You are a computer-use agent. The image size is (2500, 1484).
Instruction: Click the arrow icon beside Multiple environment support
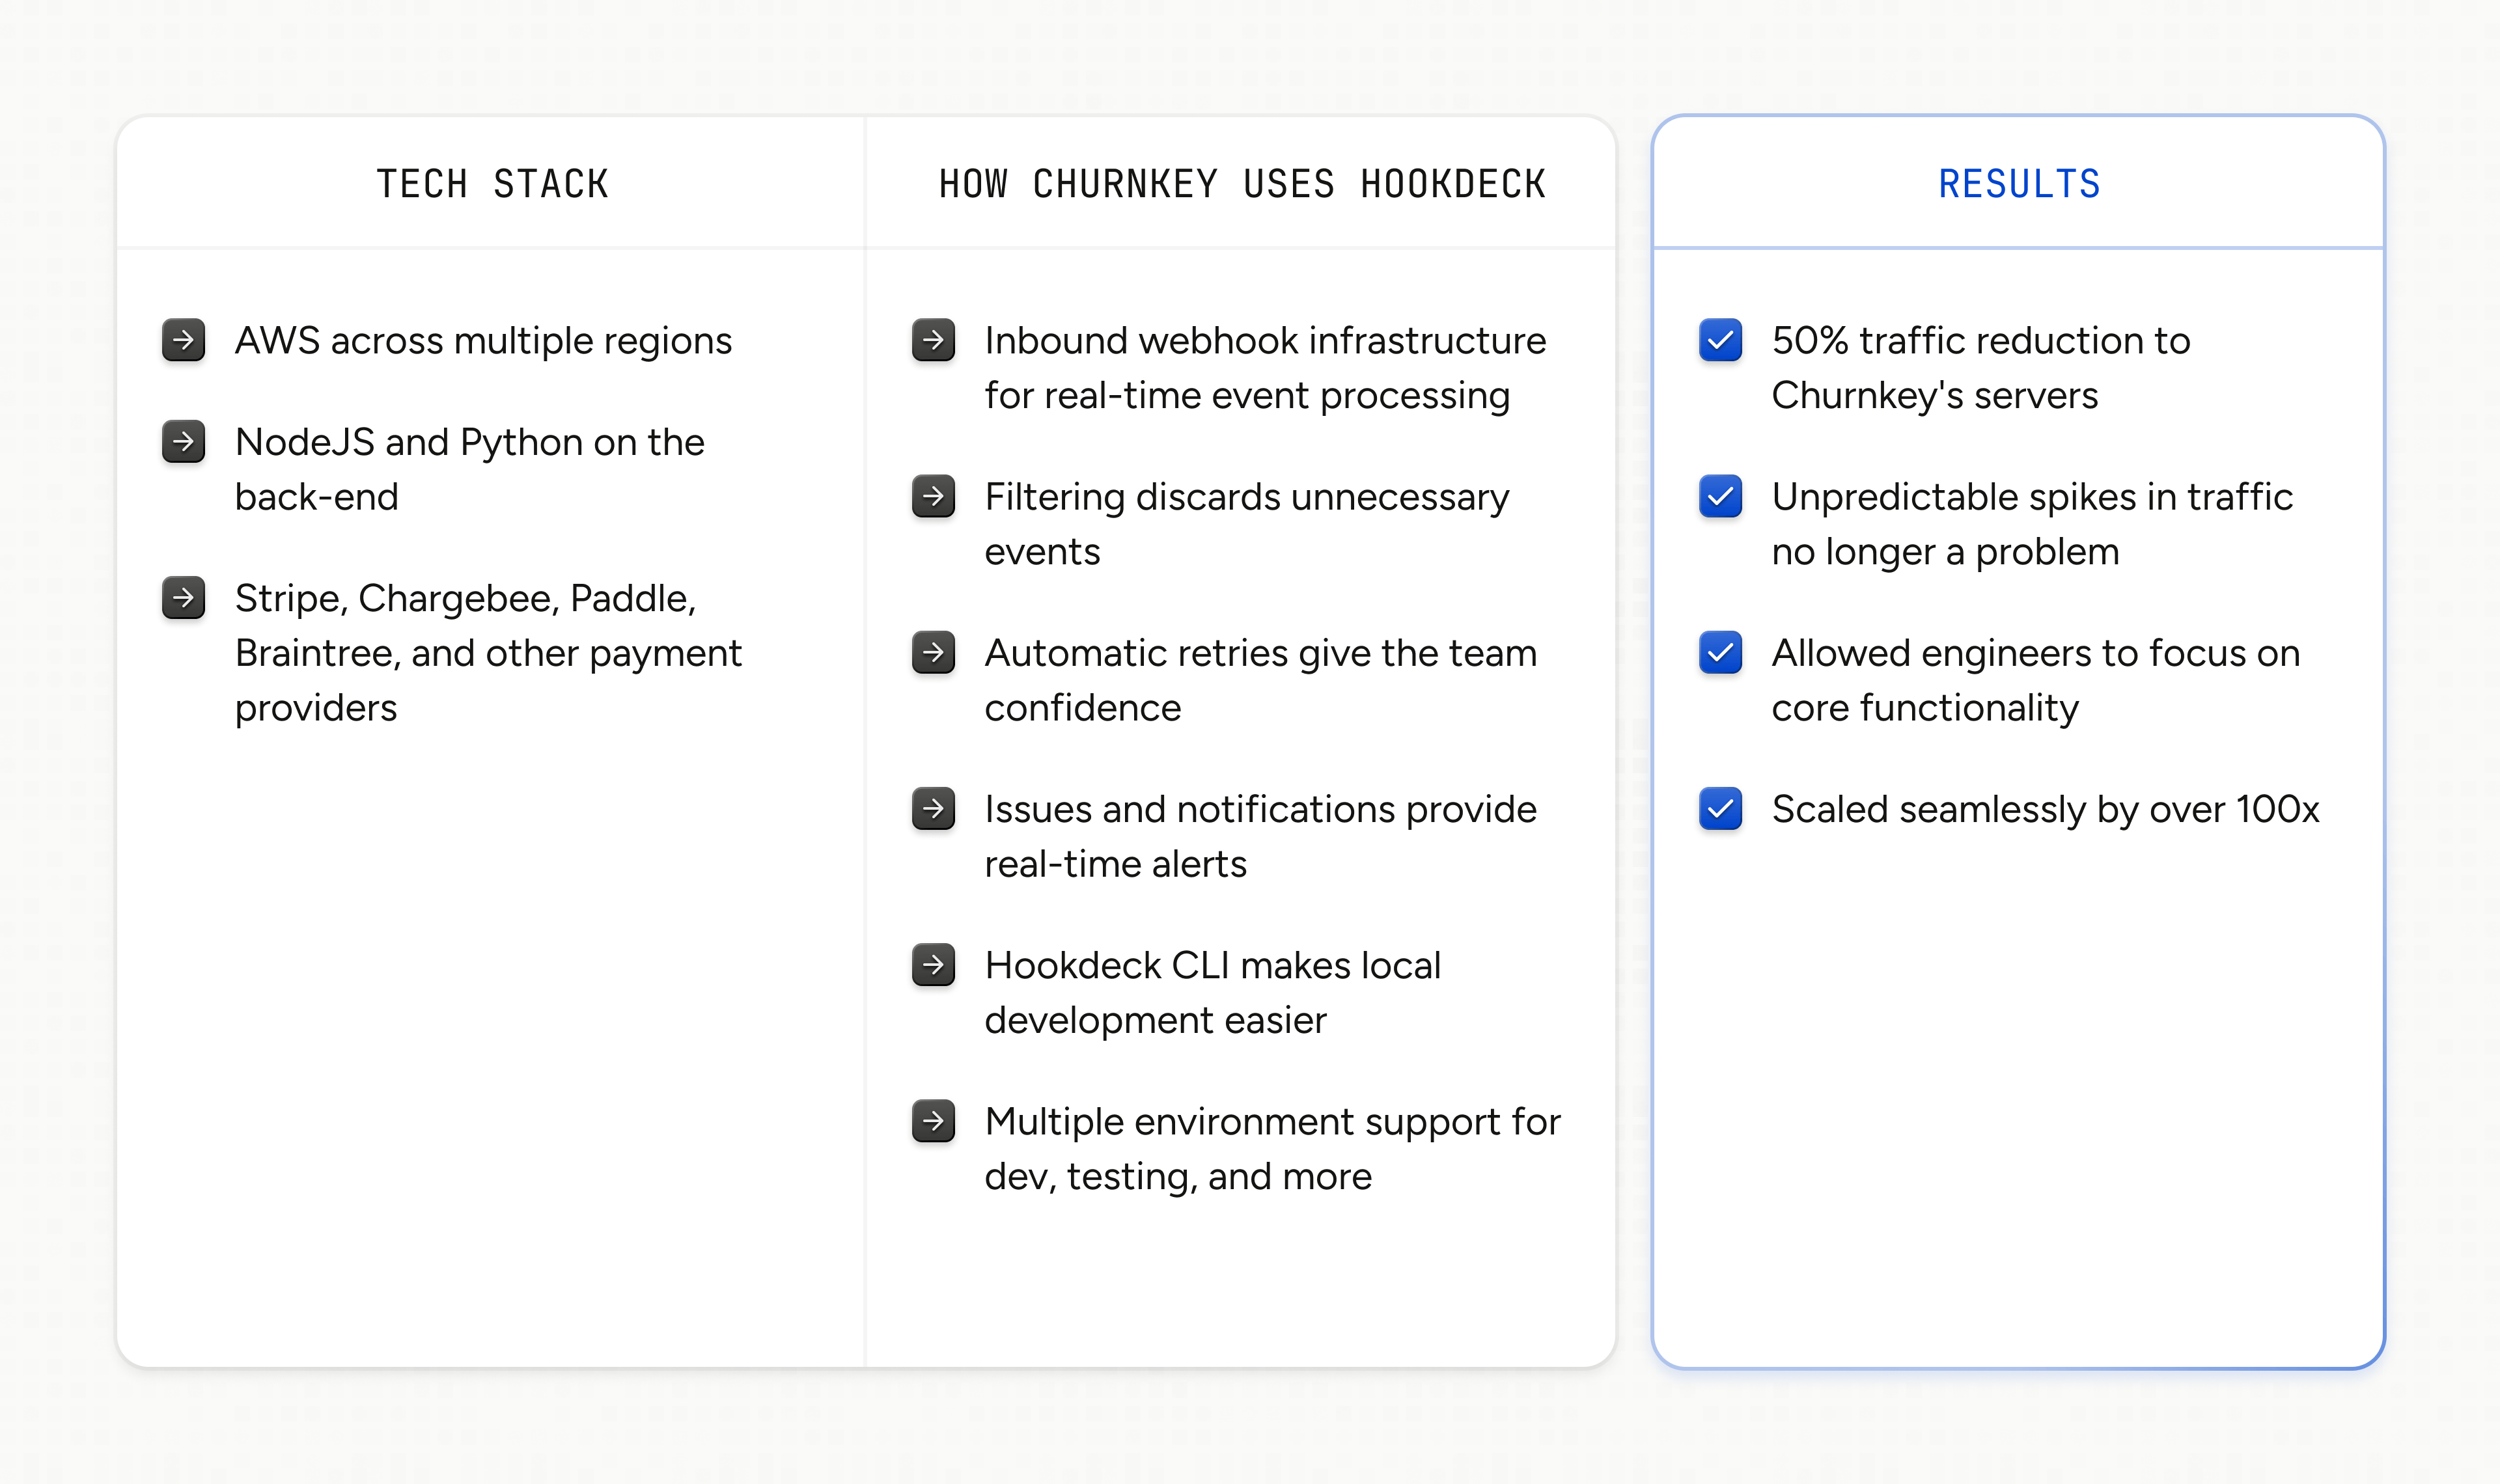[x=933, y=1122]
